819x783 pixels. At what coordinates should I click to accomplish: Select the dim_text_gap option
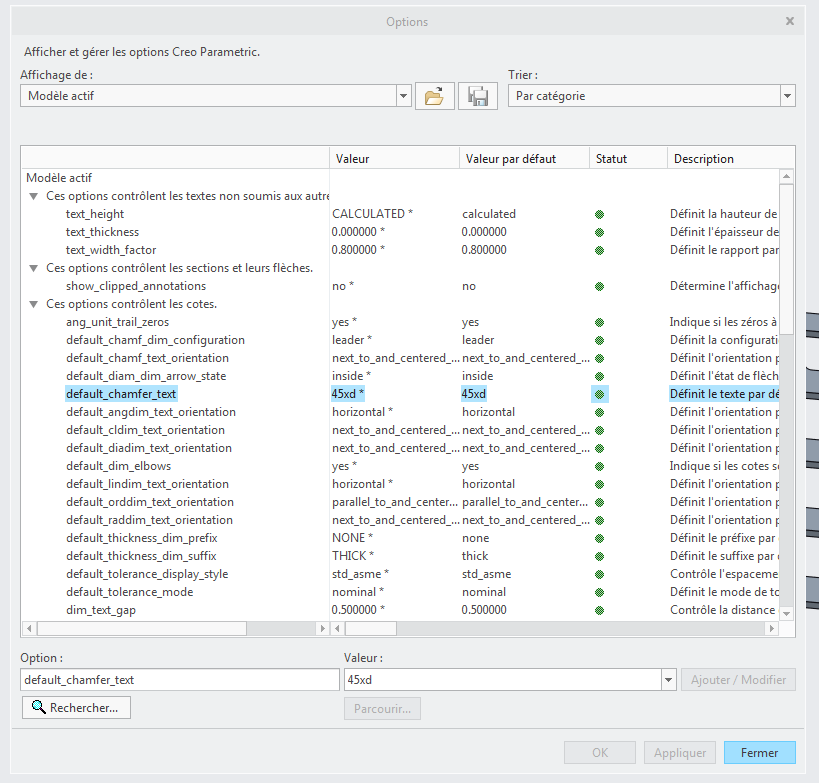point(101,610)
